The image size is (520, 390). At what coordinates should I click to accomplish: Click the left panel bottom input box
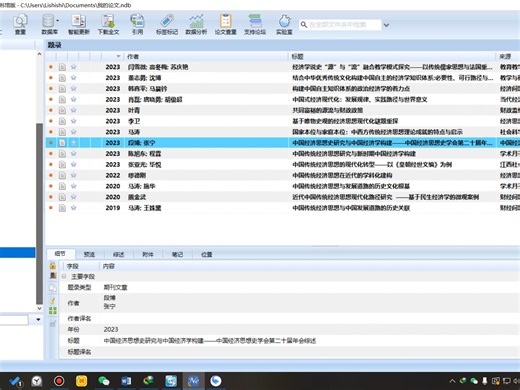point(14,320)
